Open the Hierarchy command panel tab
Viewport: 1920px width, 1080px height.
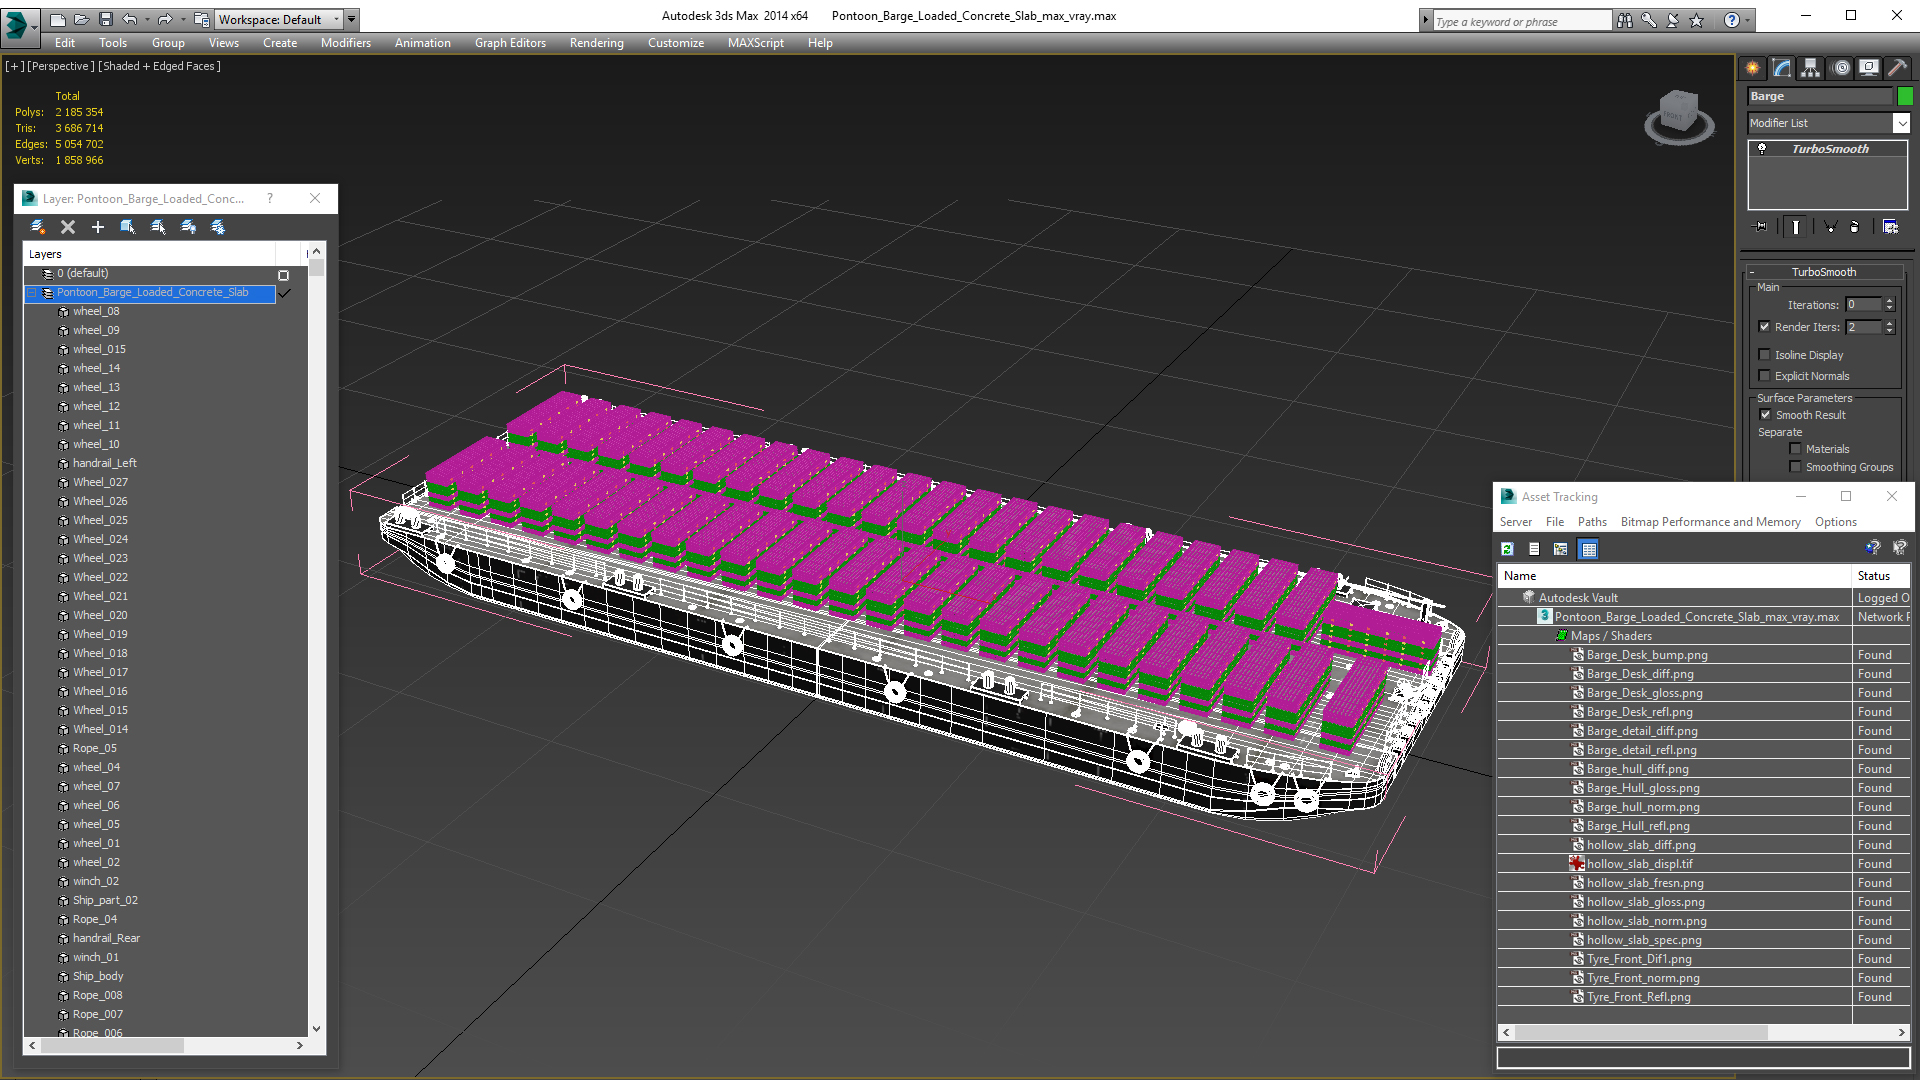click(1810, 68)
